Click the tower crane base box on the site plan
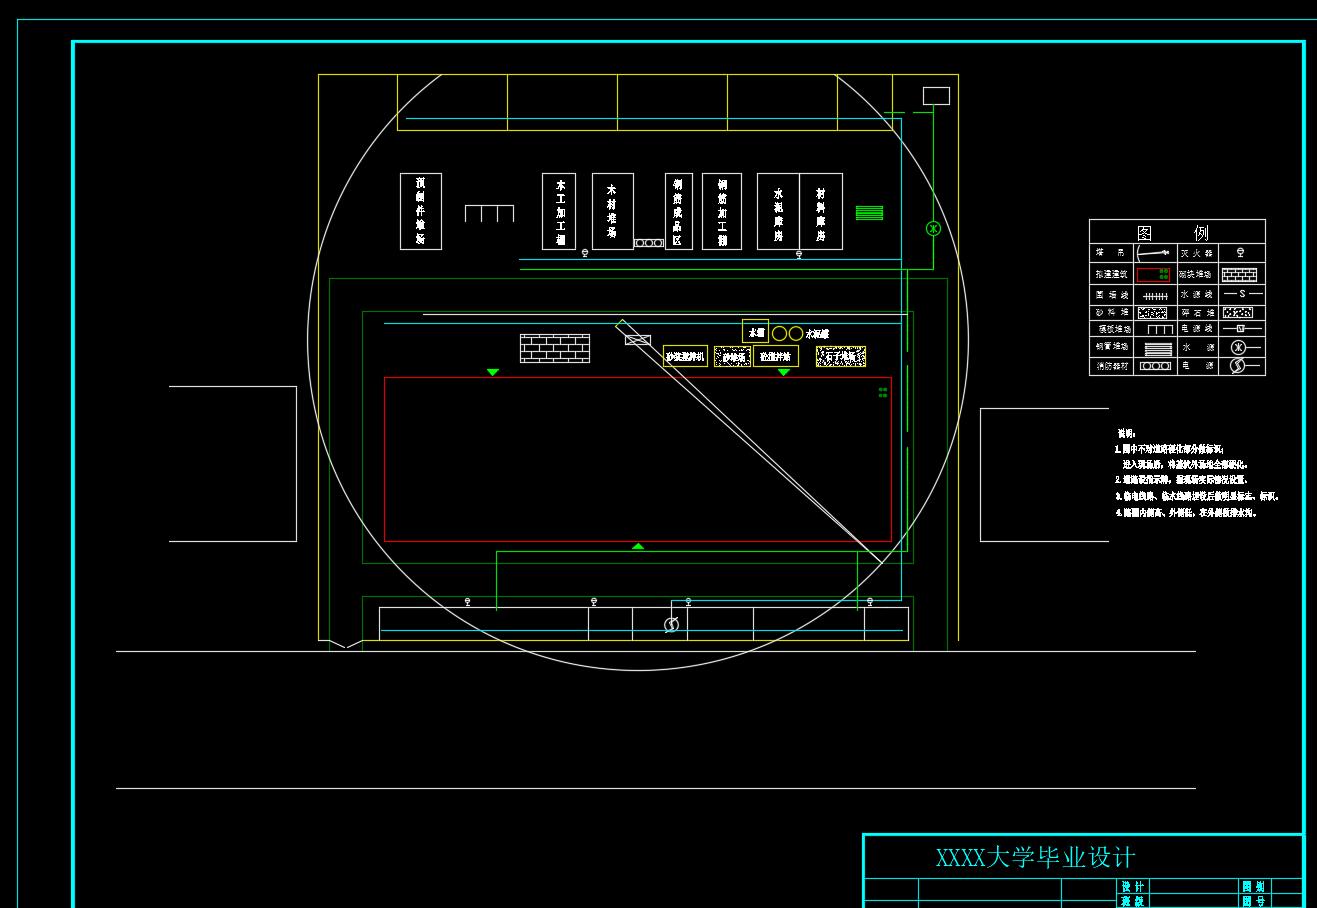The height and width of the screenshot is (908, 1317). (637, 340)
